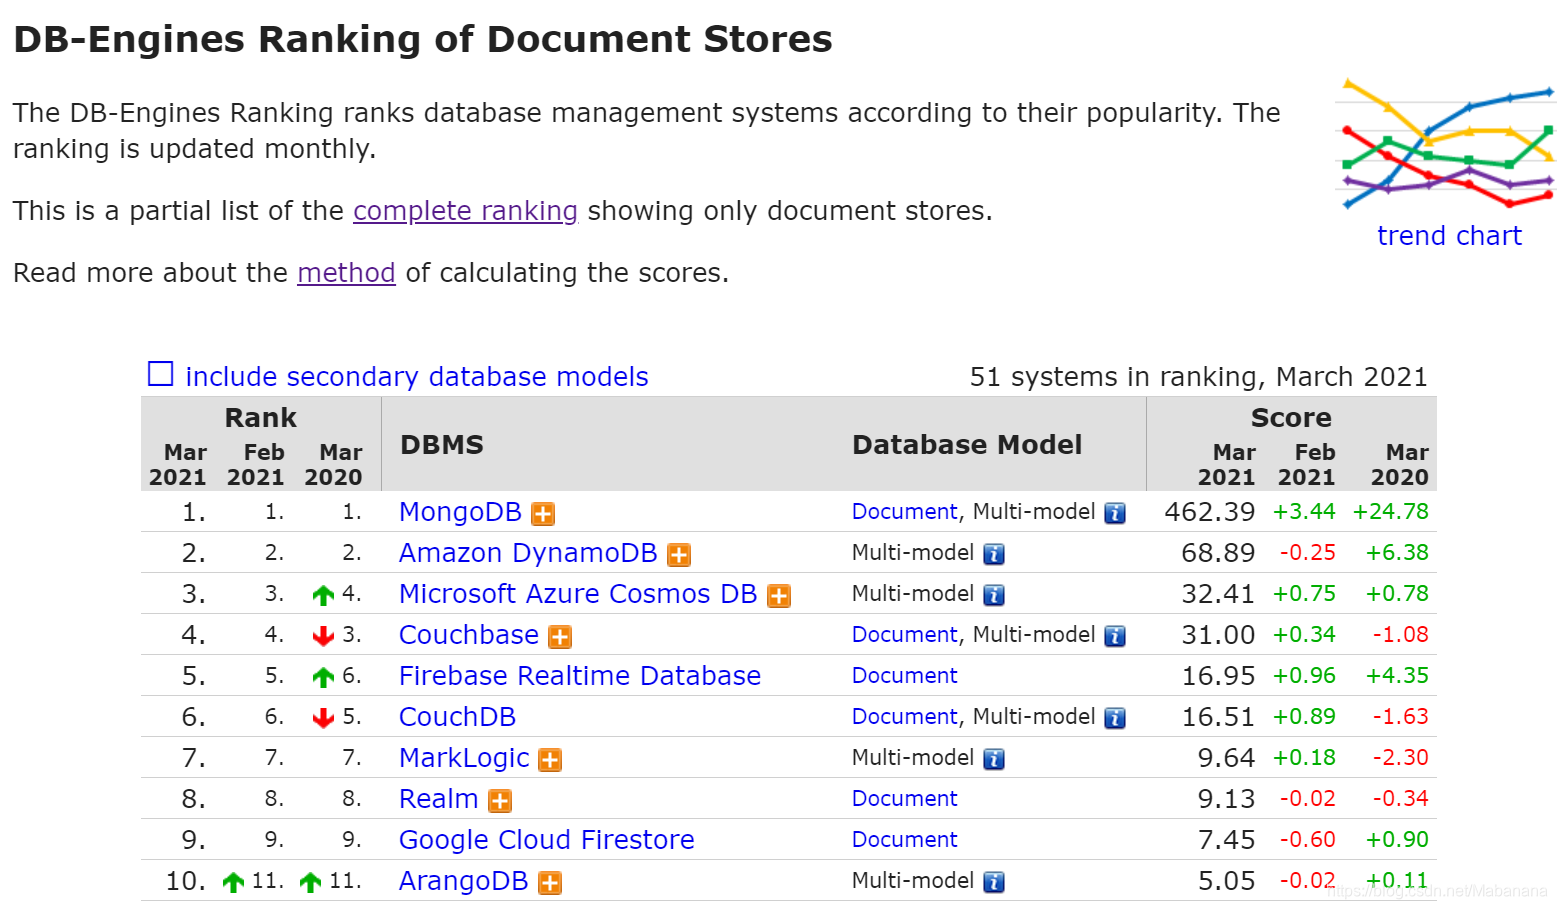Click red down arrow in CouchDB row
1557x909 pixels.
pos(323,718)
